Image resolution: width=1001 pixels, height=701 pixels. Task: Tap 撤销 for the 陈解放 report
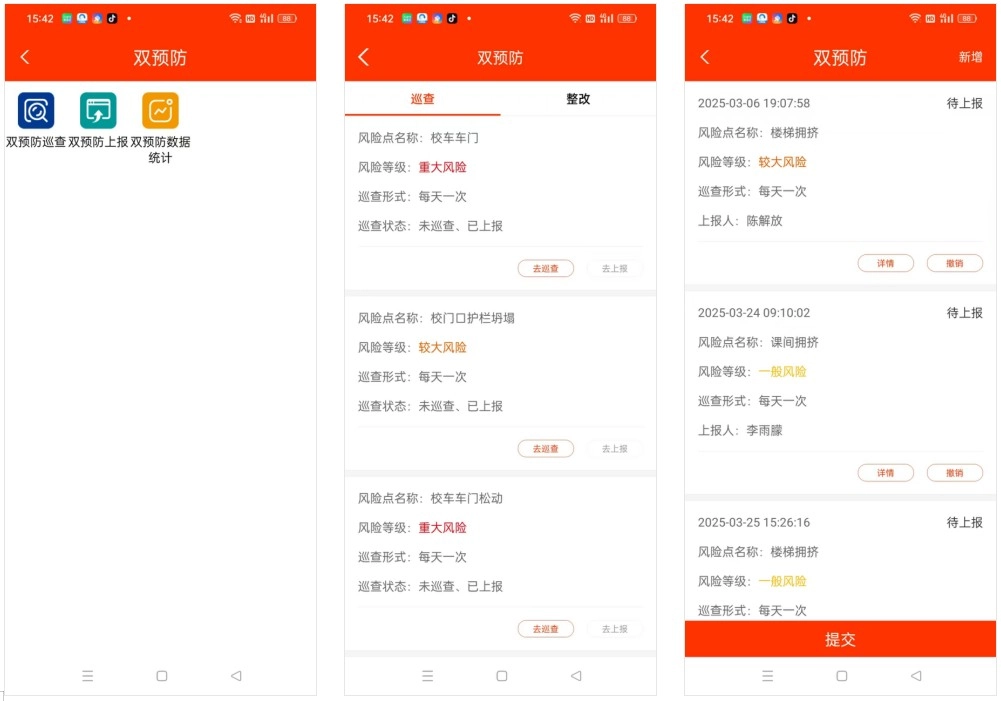click(954, 263)
